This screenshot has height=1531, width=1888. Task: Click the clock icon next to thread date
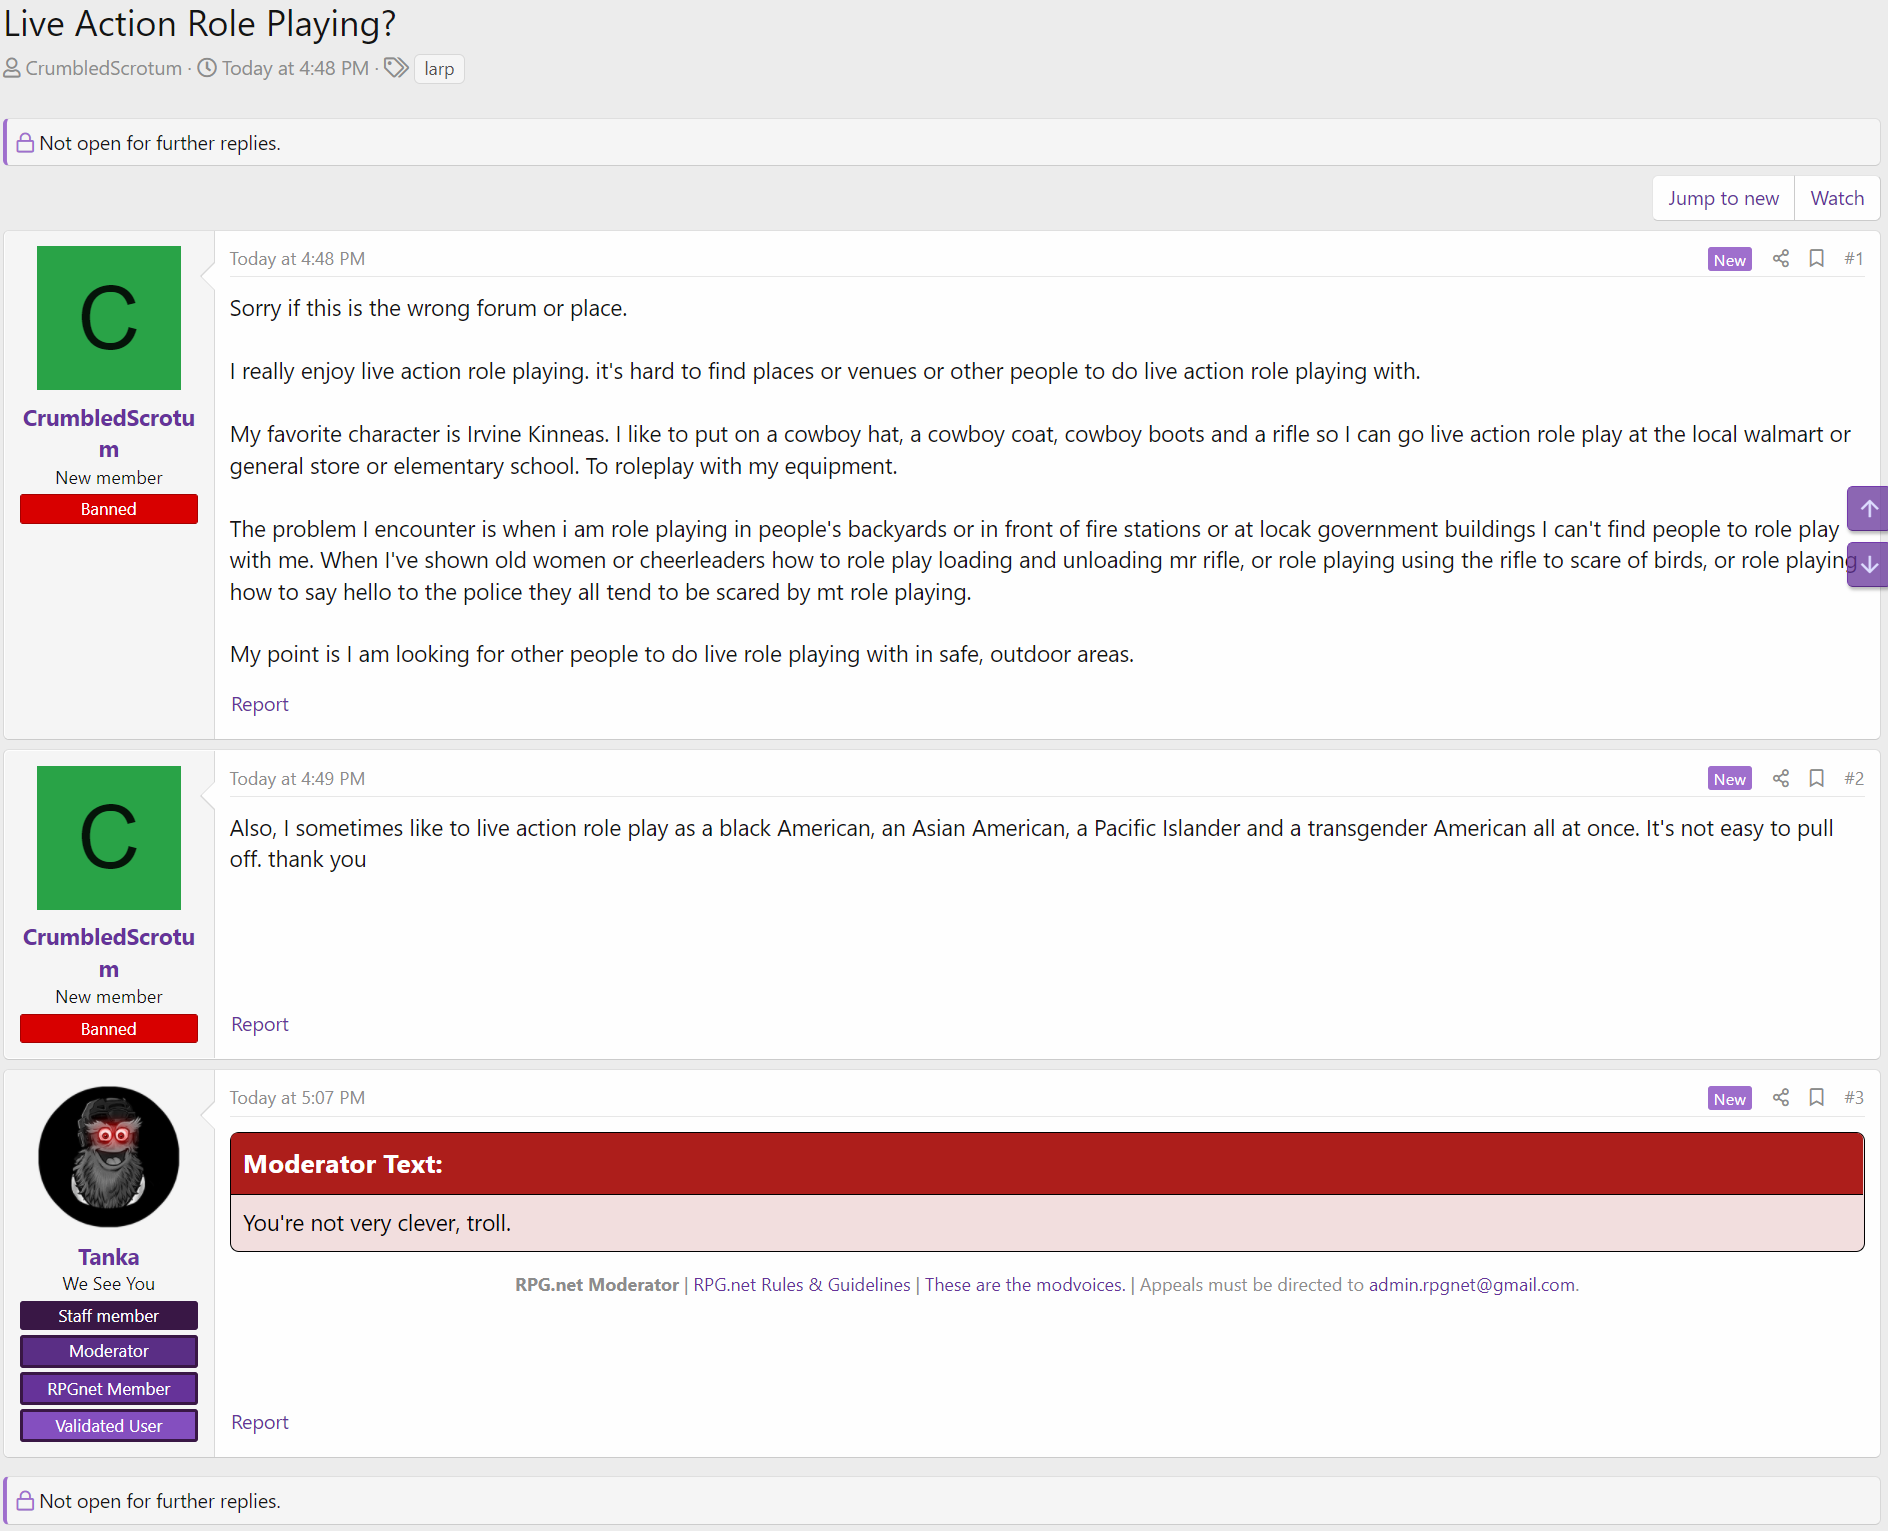pyautogui.click(x=207, y=68)
